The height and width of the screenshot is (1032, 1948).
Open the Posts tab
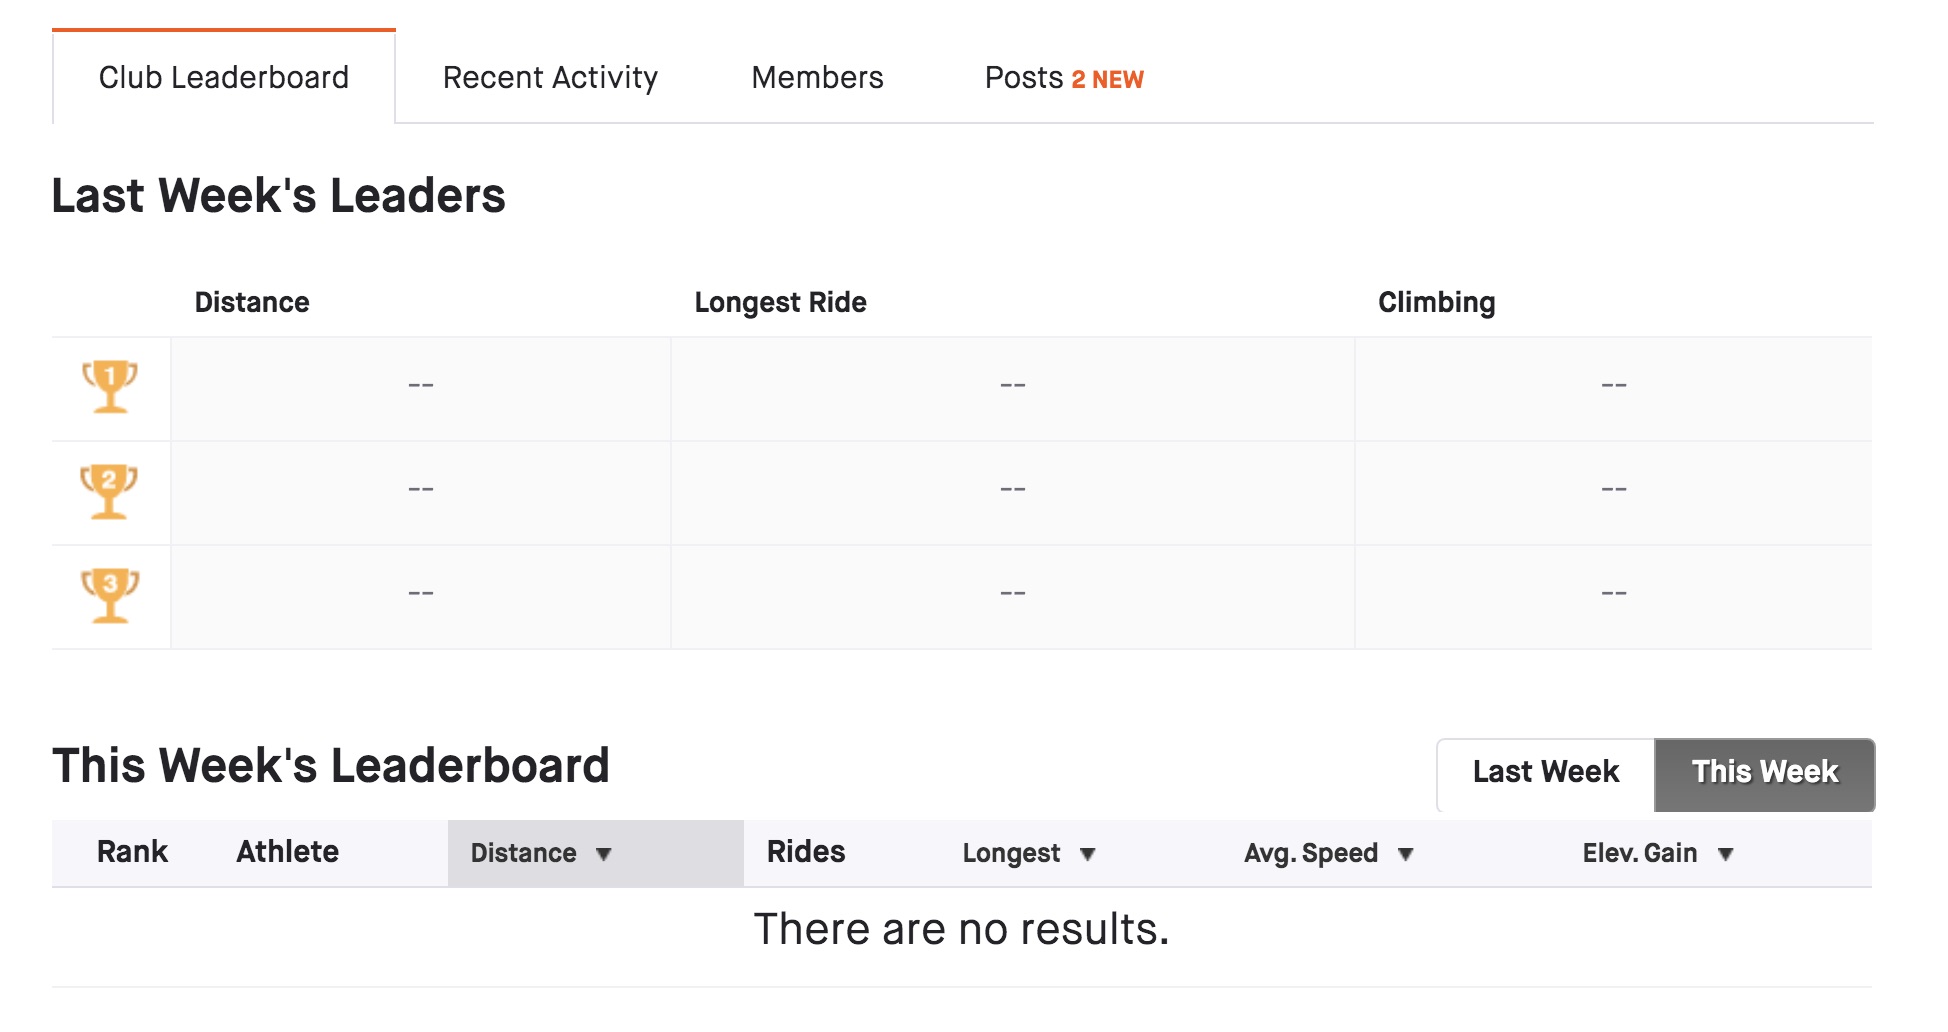[x=1024, y=78]
